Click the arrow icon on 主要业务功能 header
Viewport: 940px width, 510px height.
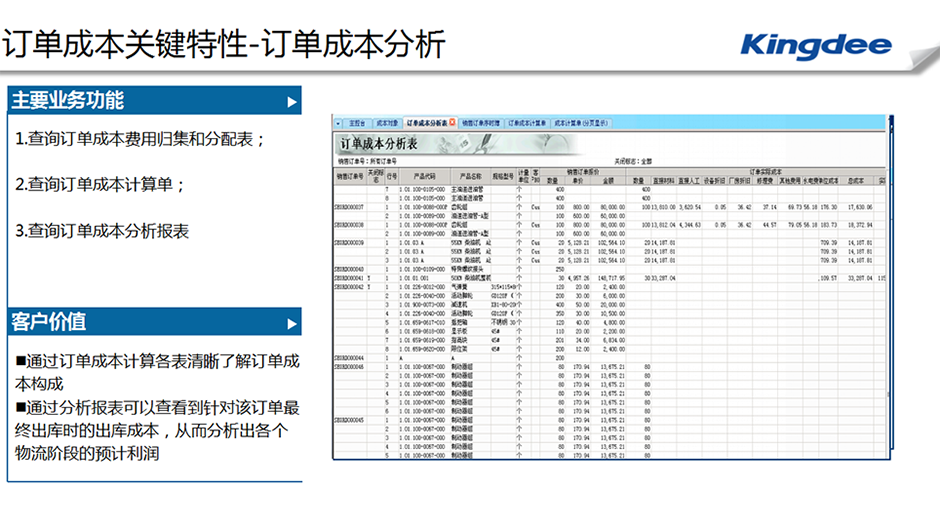pyautogui.click(x=291, y=101)
